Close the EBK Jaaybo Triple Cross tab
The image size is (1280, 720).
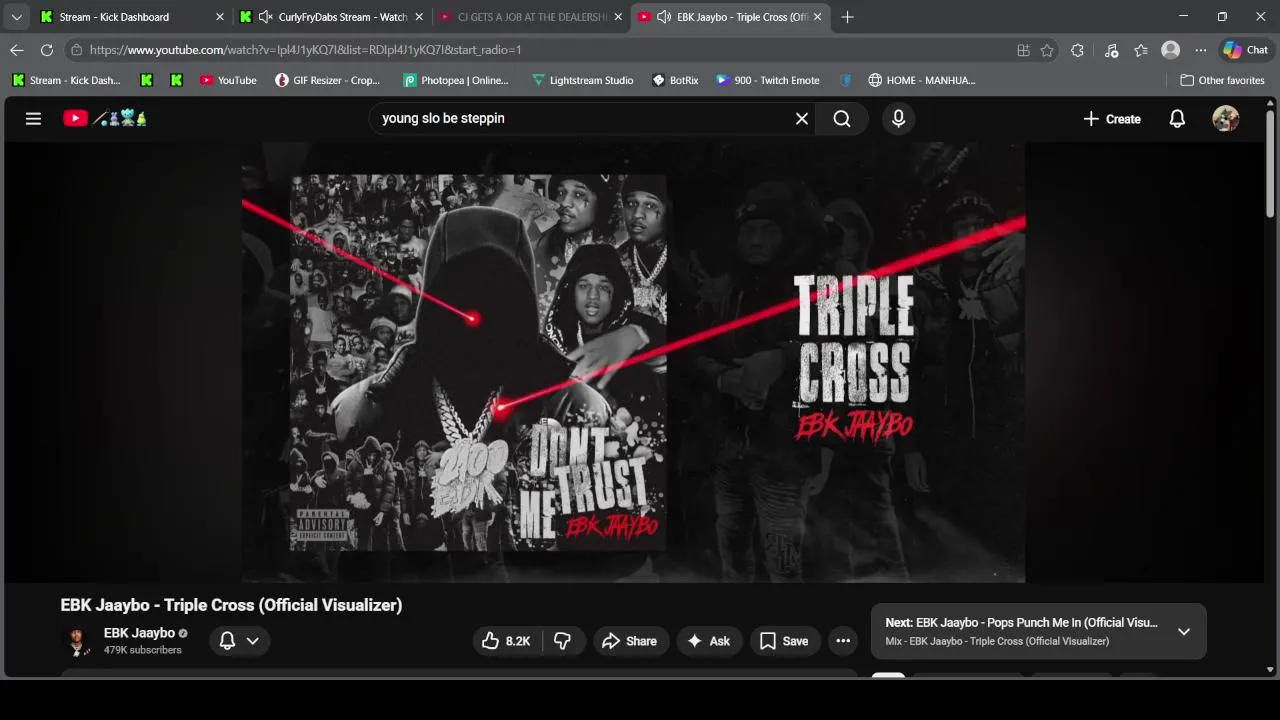(817, 17)
